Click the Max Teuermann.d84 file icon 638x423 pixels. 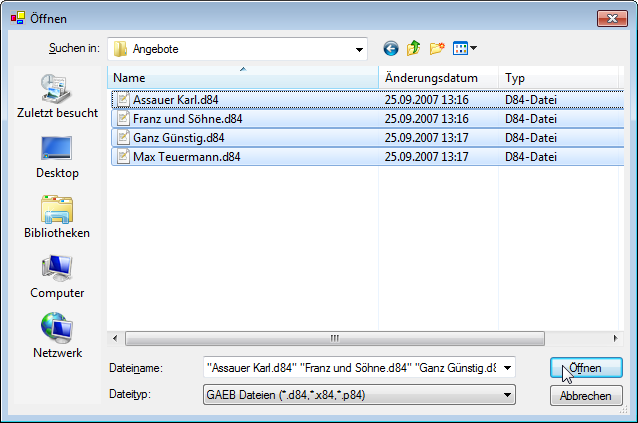[123, 157]
